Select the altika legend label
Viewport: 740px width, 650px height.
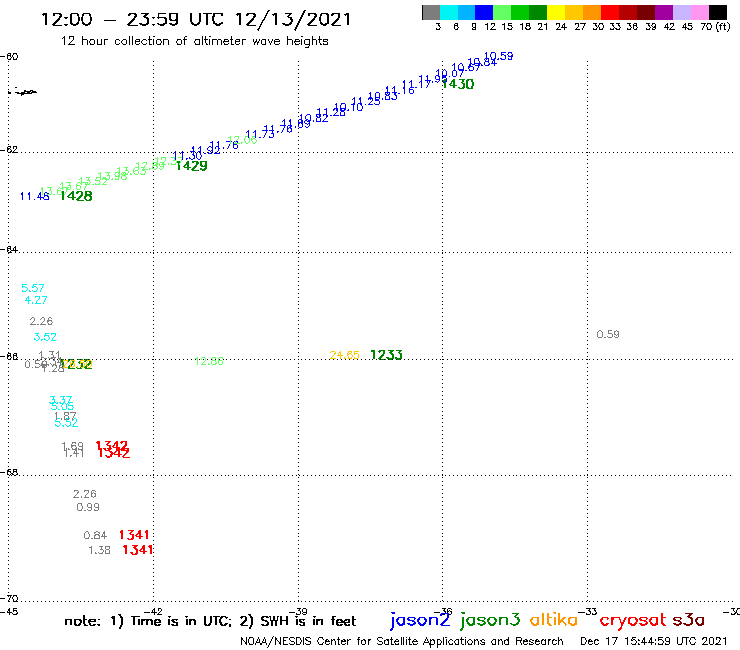tap(554, 619)
